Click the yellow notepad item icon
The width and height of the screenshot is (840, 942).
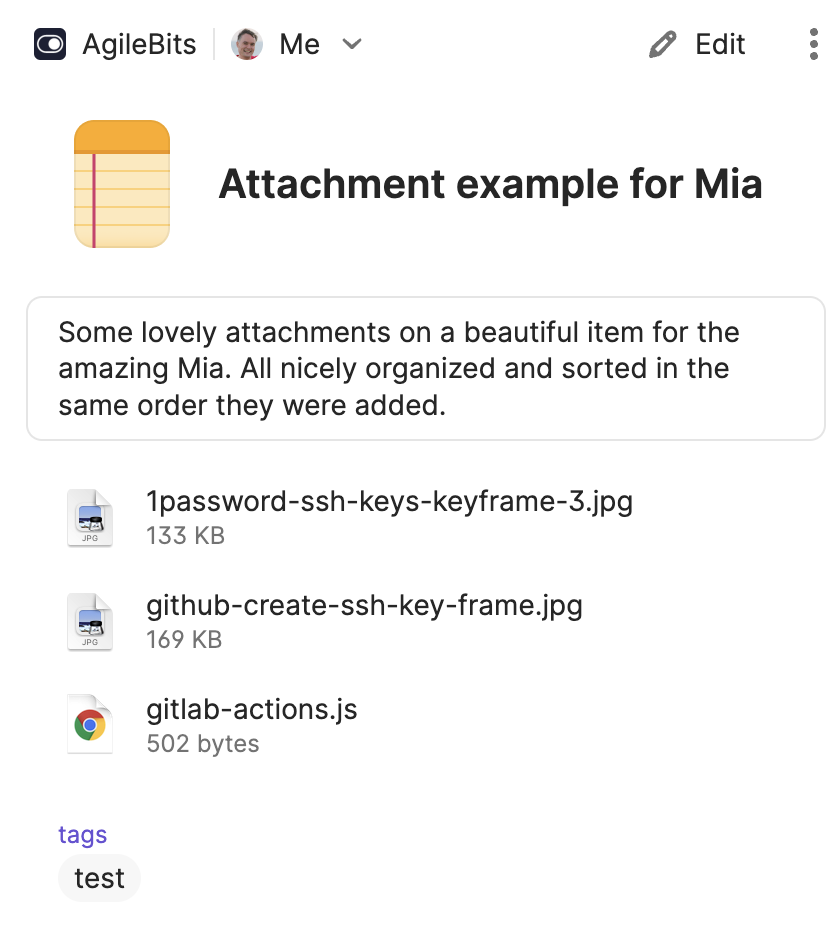[x=122, y=184]
